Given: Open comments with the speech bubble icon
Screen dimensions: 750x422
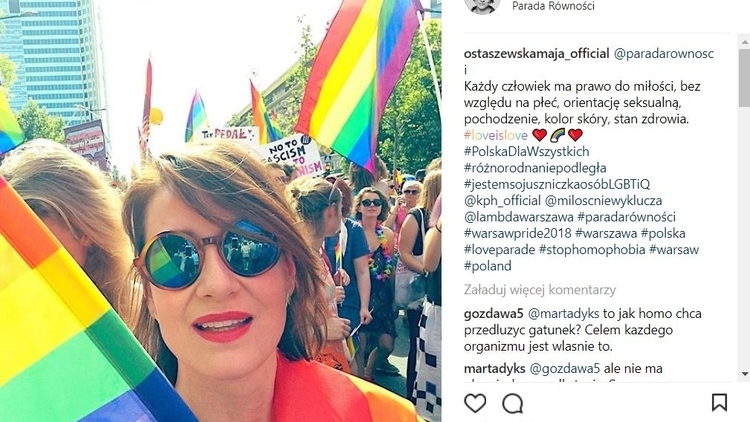Looking at the screenshot, I should pos(512,403).
